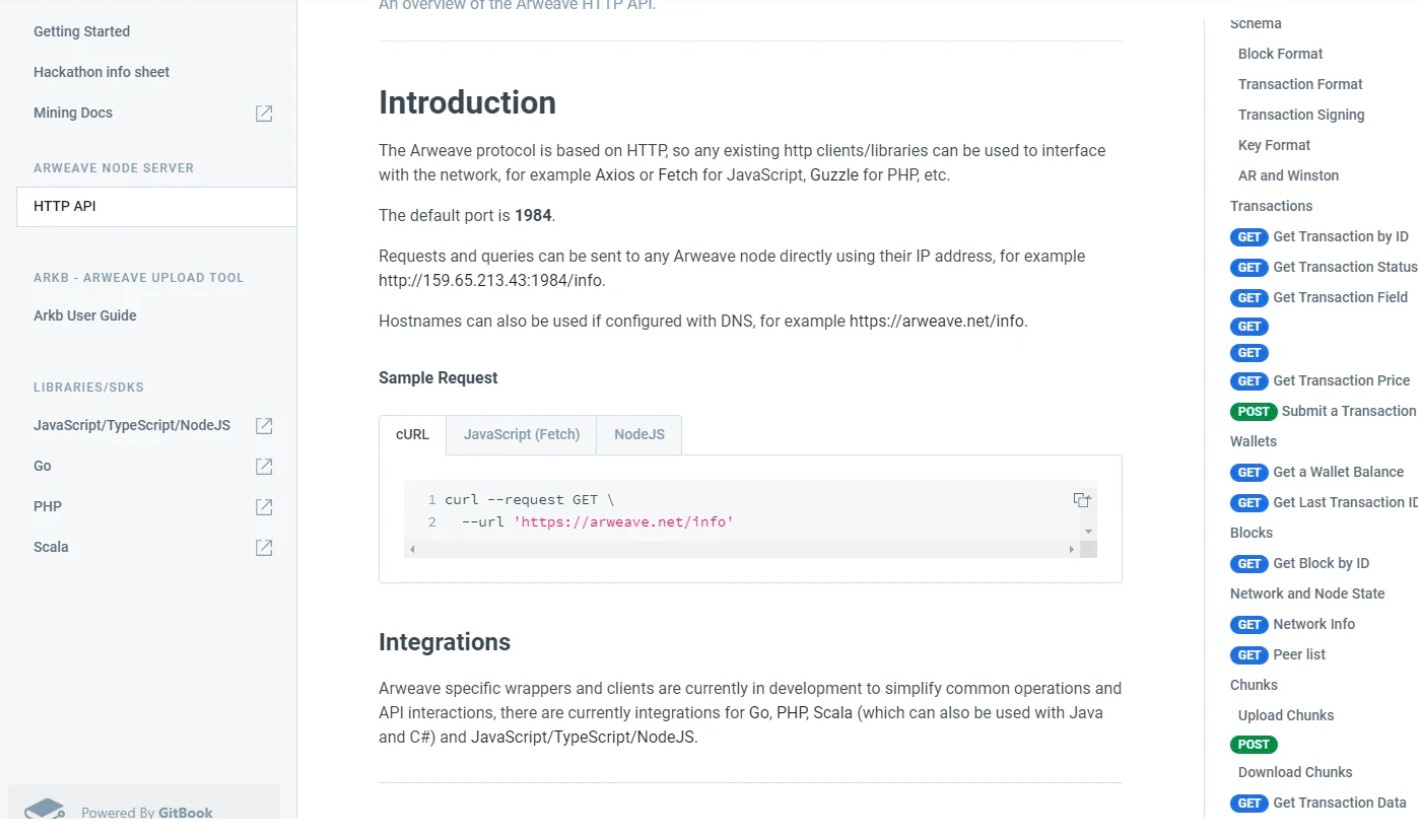
Task: Click the external link icon beside Go
Action: click(264, 466)
